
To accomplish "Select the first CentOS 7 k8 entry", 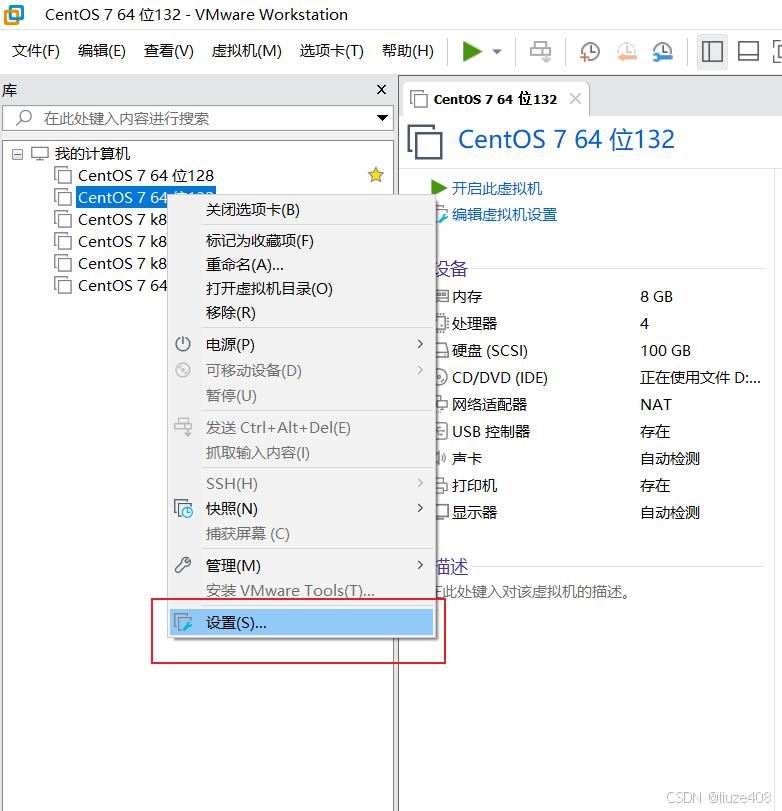I will (122, 220).
